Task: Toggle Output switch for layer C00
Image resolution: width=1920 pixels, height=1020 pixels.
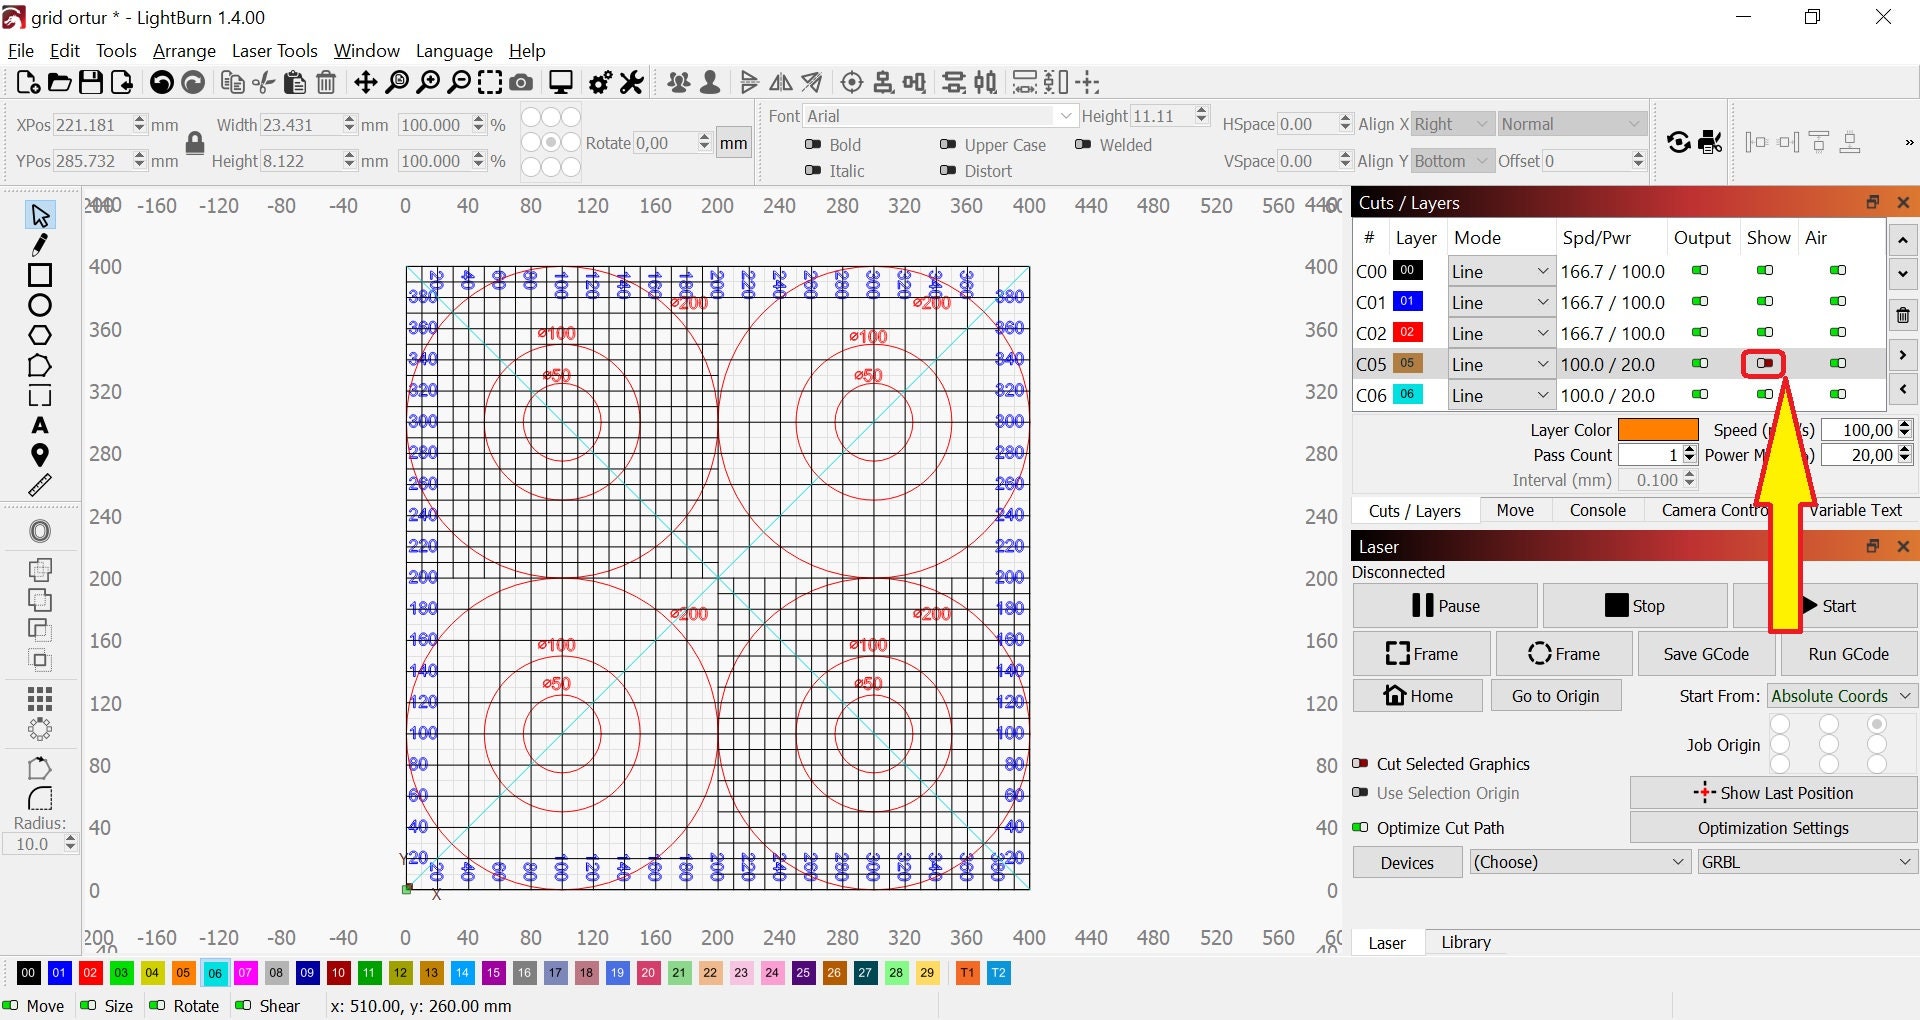Action: click(x=1700, y=270)
